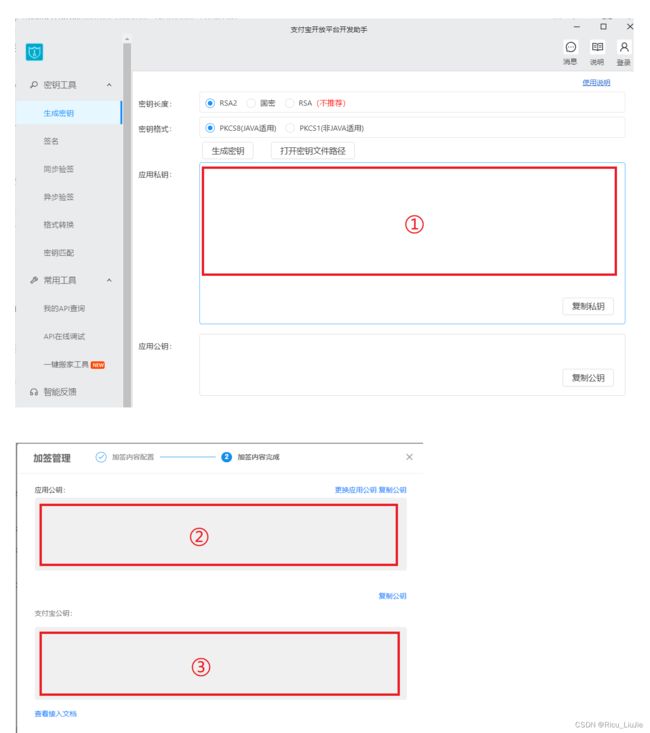
Task: Click 复制公钥 link next to 更换应用公钥
Action: (393, 490)
